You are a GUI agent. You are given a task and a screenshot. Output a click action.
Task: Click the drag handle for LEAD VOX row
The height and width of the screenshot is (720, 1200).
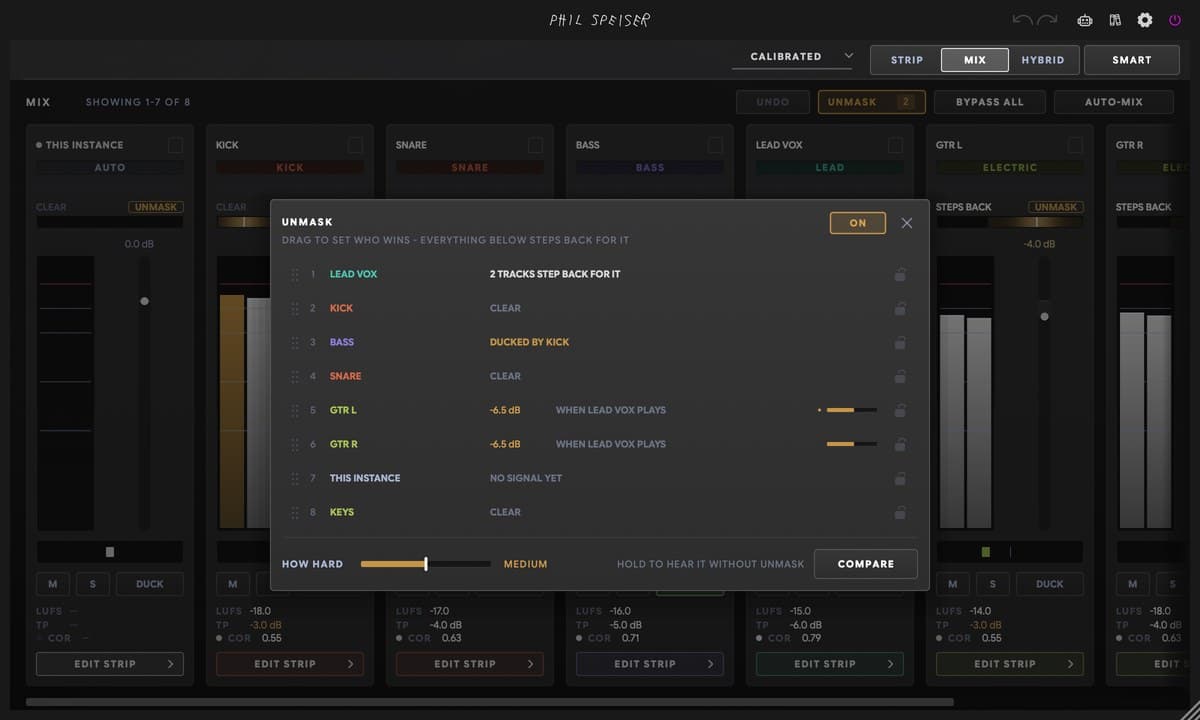click(295, 274)
